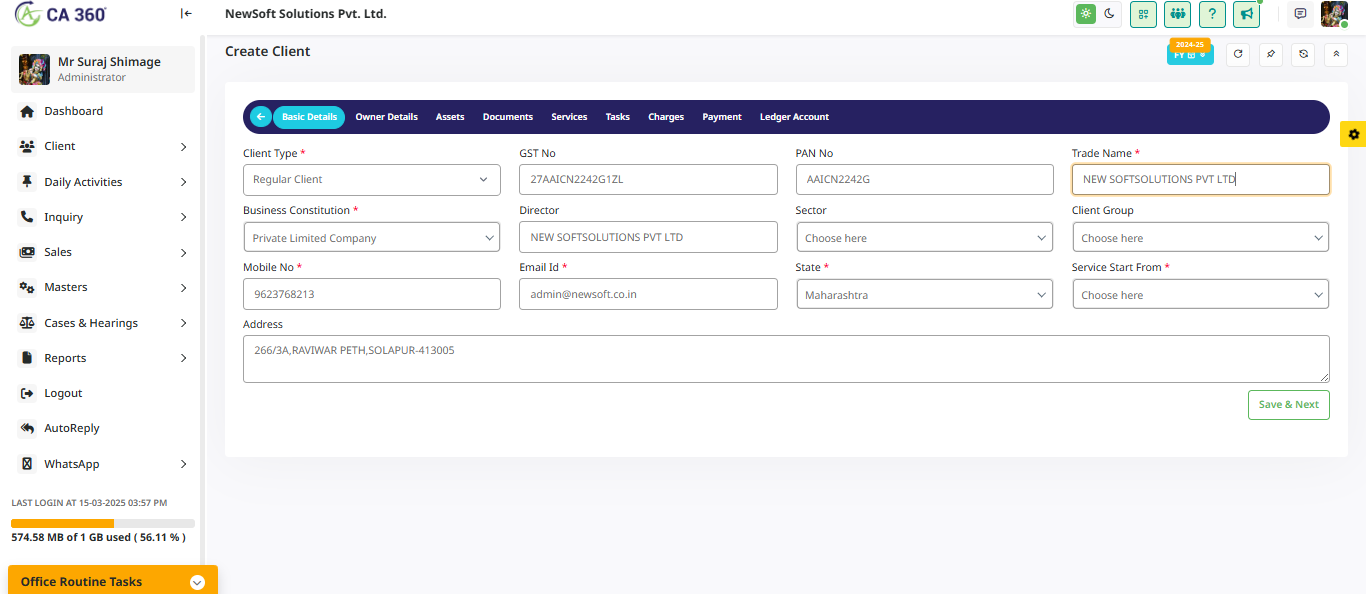
Task: Open the Business Constitution dropdown
Action: coord(372,238)
